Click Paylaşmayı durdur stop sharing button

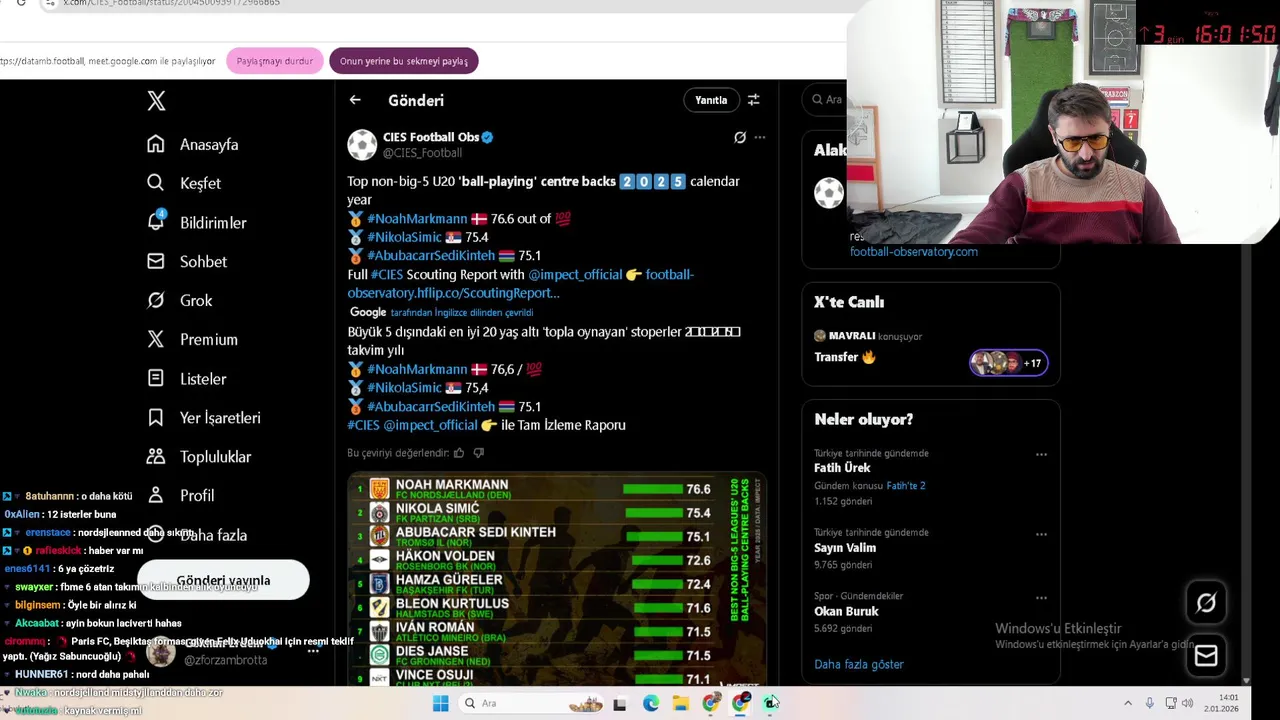click(x=275, y=61)
